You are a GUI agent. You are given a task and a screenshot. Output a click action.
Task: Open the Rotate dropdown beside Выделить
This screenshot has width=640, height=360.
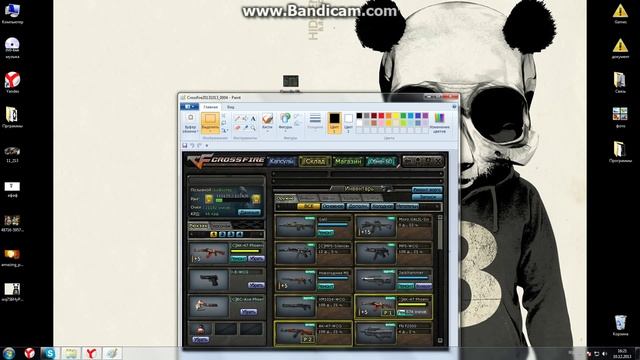point(224,130)
